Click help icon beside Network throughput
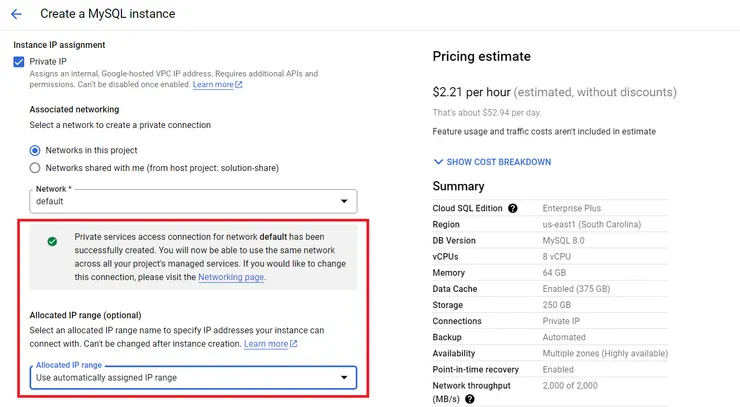The width and height of the screenshot is (740, 407). coord(470,399)
